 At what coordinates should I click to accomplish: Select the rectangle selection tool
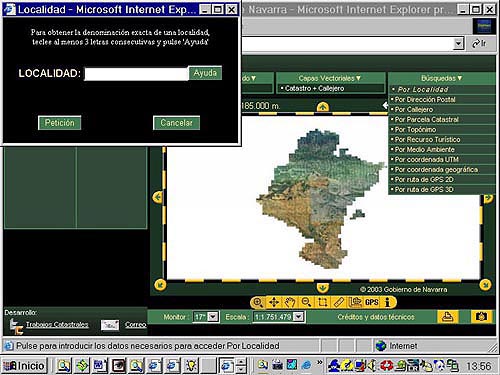[x=322, y=302]
